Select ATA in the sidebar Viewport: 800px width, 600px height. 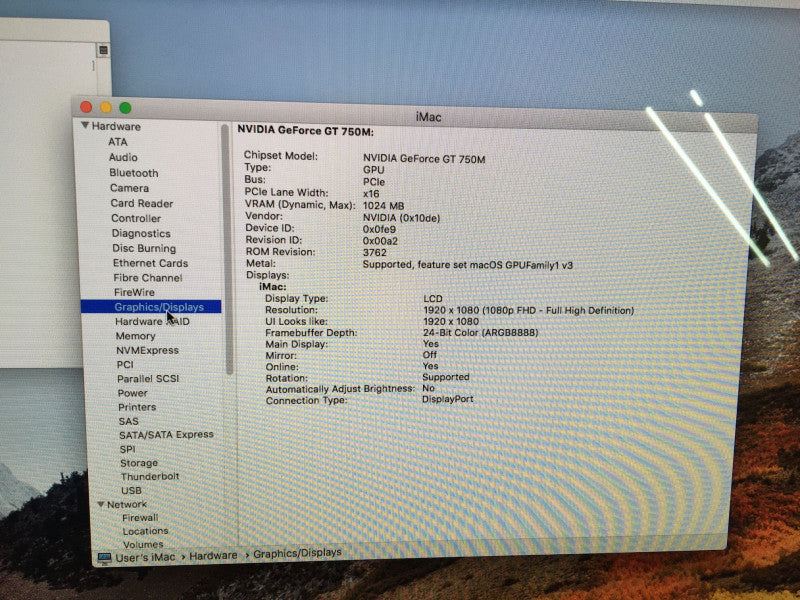point(118,142)
